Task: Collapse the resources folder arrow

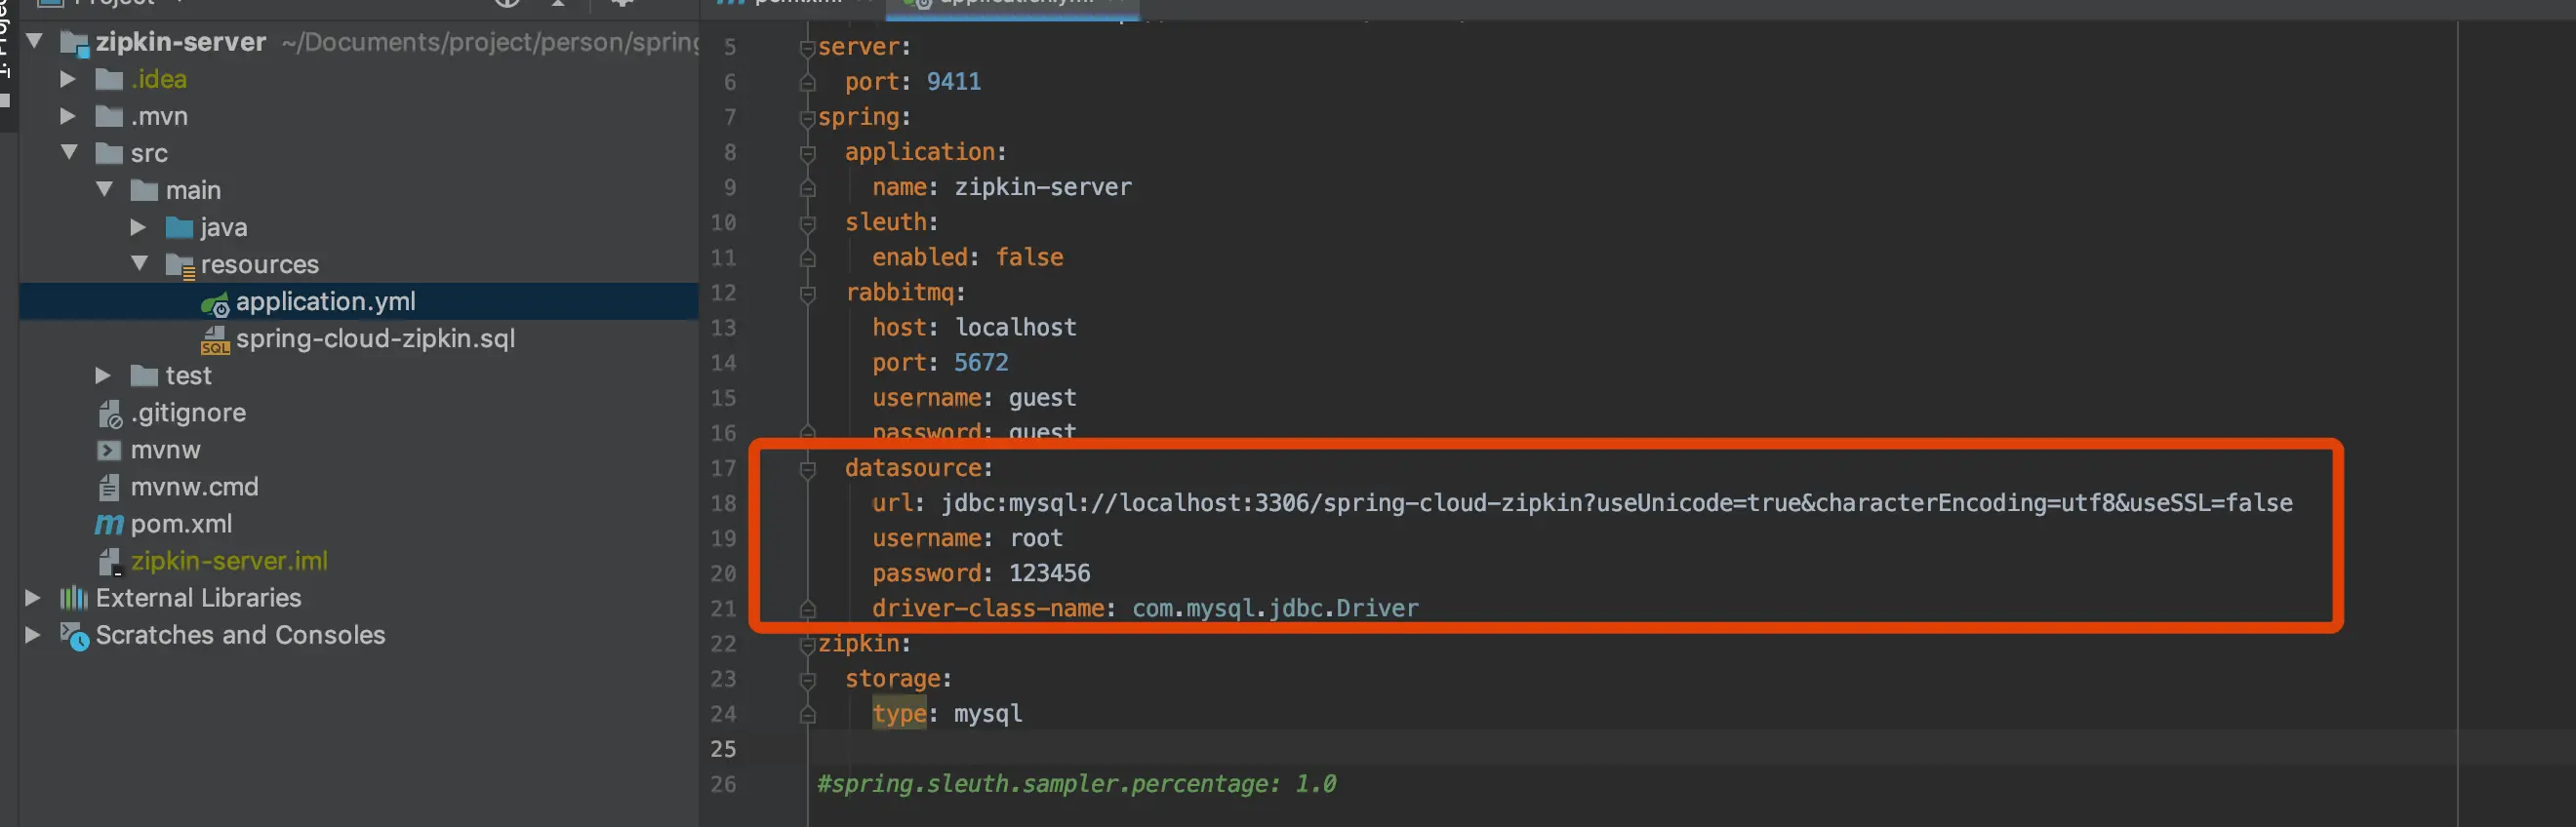Action: pyautogui.click(x=139, y=264)
